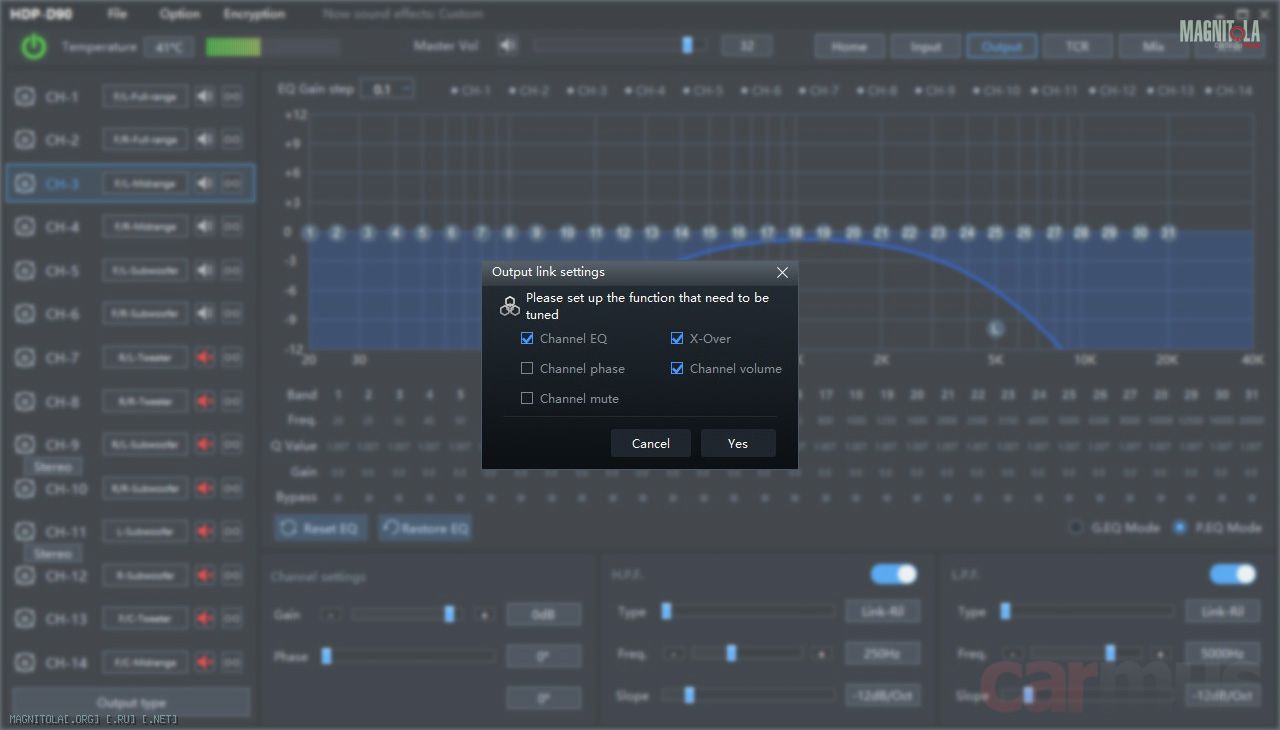Toggle the Channel volume checkbox
The width and height of the screenshot is (1280, 730).
[677, 369]
